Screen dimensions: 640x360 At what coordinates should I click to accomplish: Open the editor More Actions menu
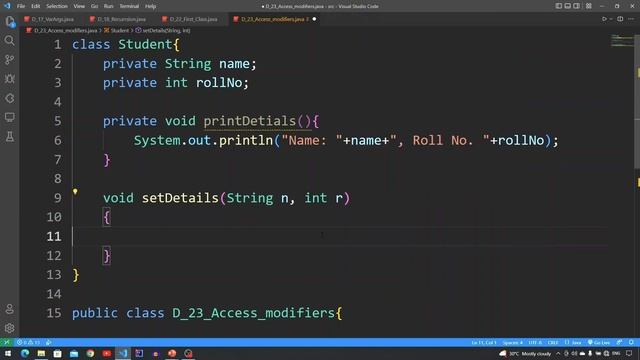[631, 19]
